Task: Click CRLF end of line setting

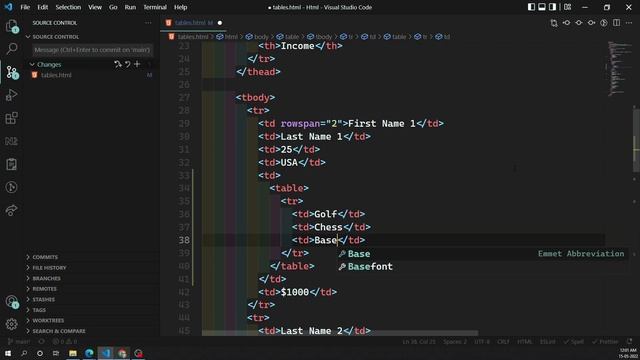Action: (503, 342)
